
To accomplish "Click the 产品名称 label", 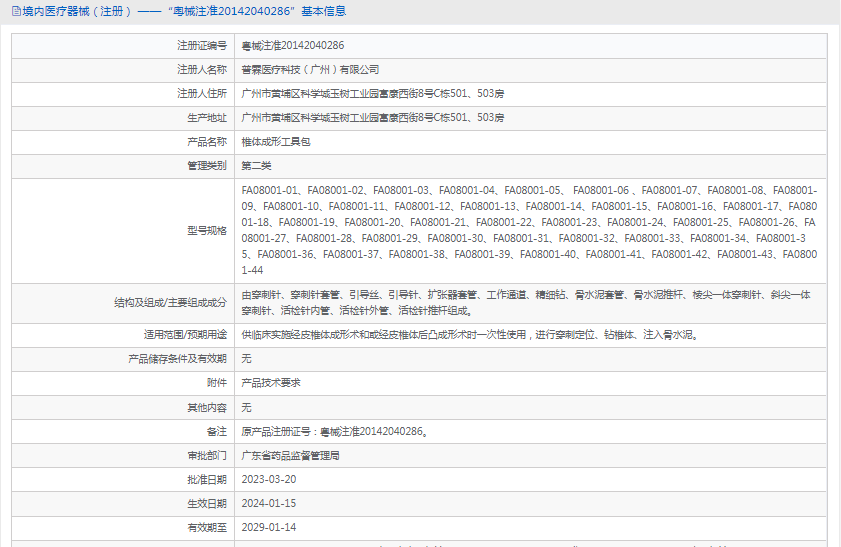I will [207, 142].
